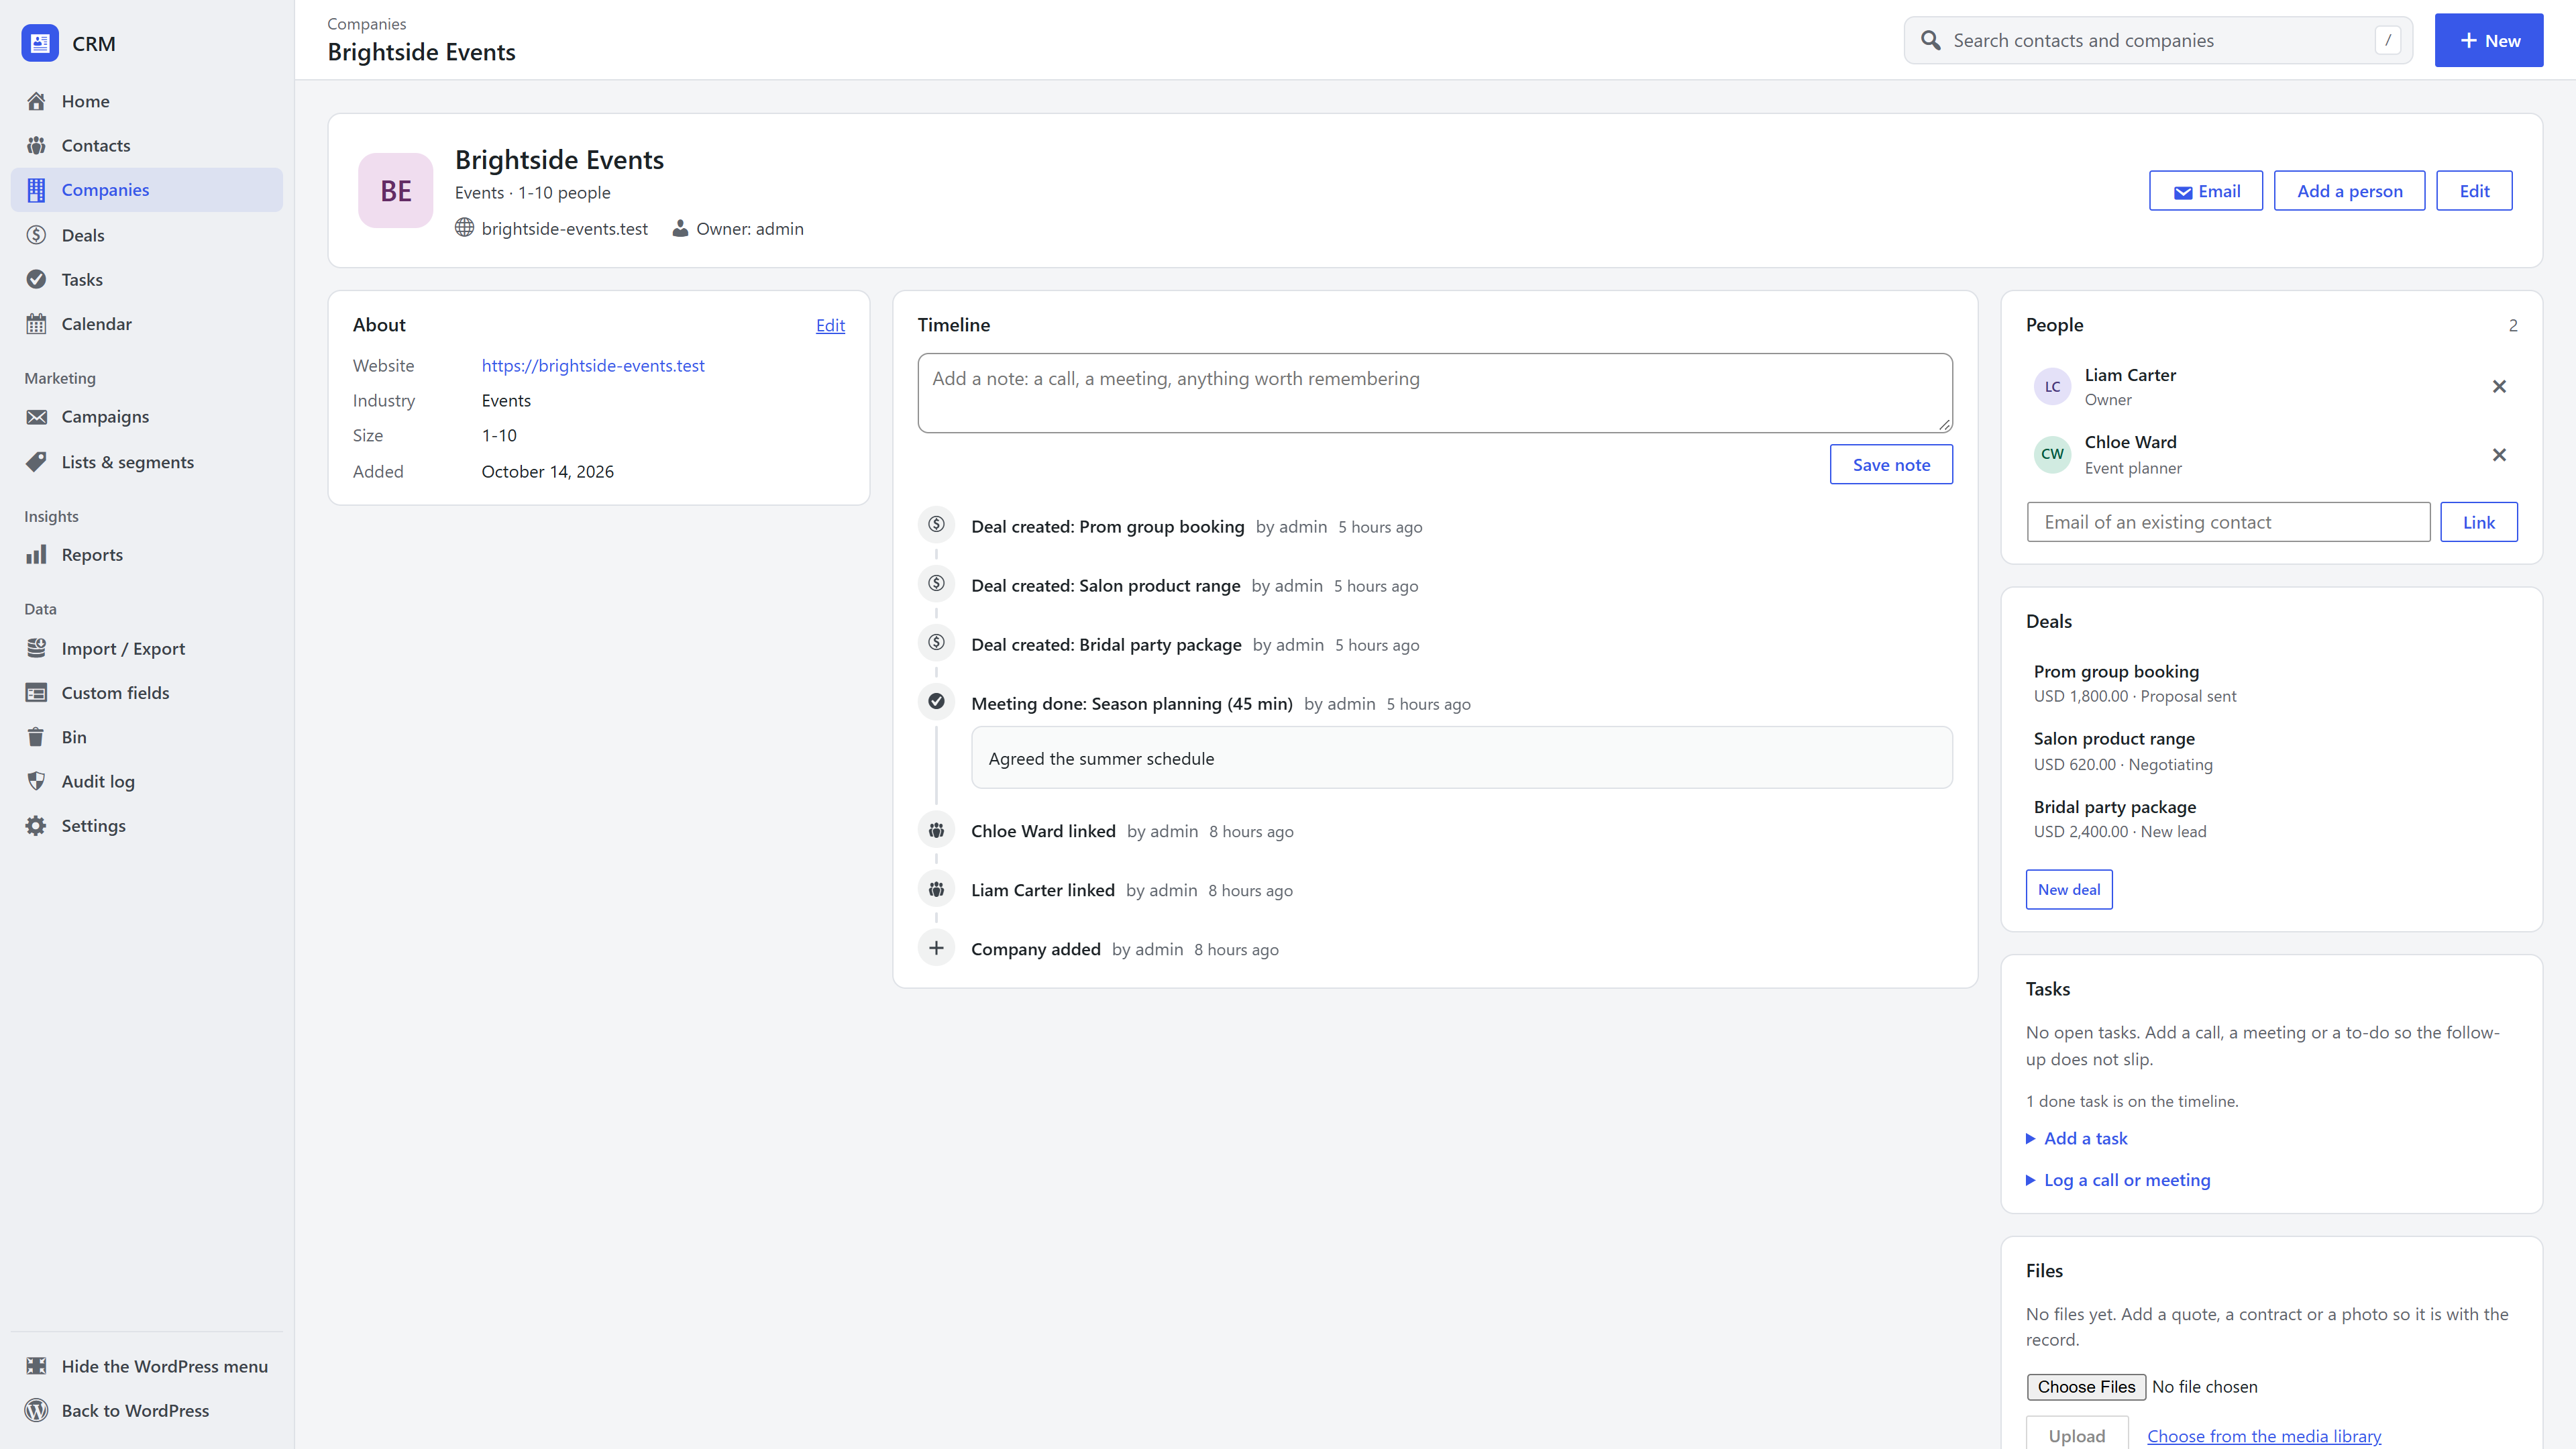The width and height of the screenshot is (2576, 1449).
Task: Open the Bin
Action: (x=147, y=737)
